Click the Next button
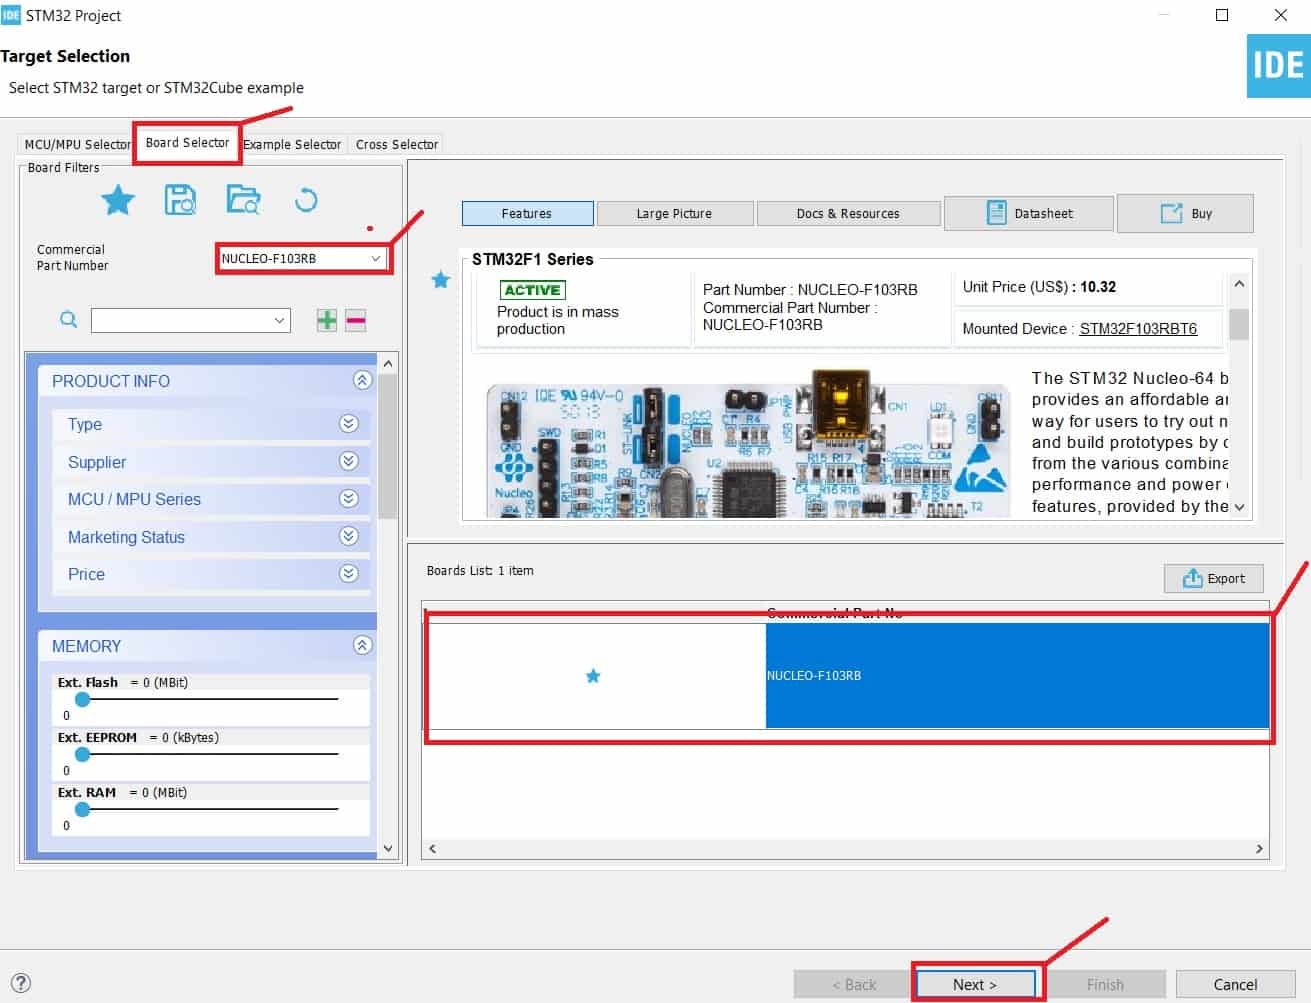The height and width of the screenshot is (1003, 1311). click(975, 984)
